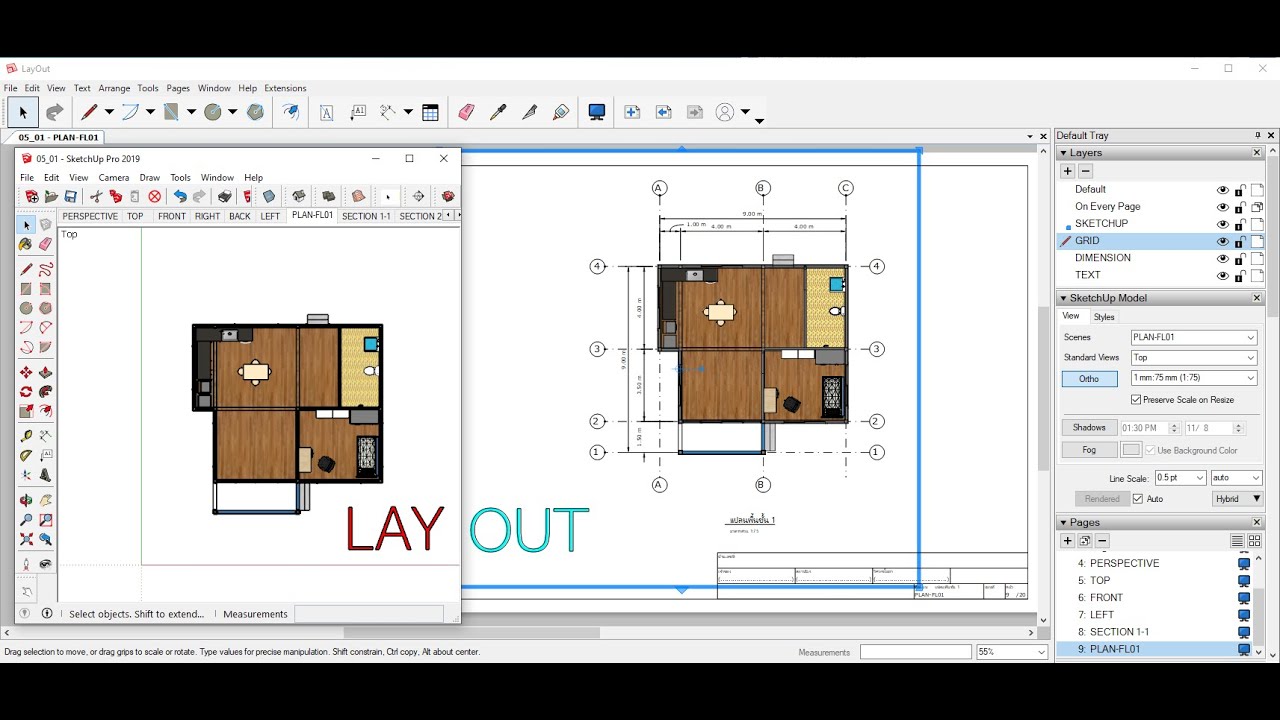The width and height of the screenshot is (1280, 720).
Task: Pick the LayOut Style eyedropper tool
Action: tap(498, 113)
